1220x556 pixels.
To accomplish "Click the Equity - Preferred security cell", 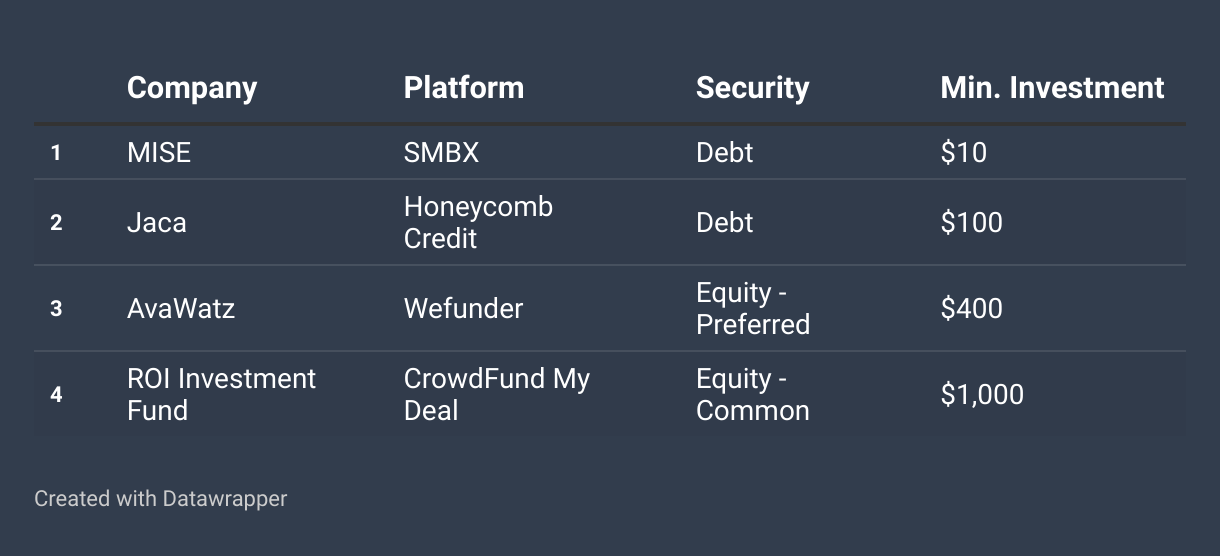I will tap(752, 308).
